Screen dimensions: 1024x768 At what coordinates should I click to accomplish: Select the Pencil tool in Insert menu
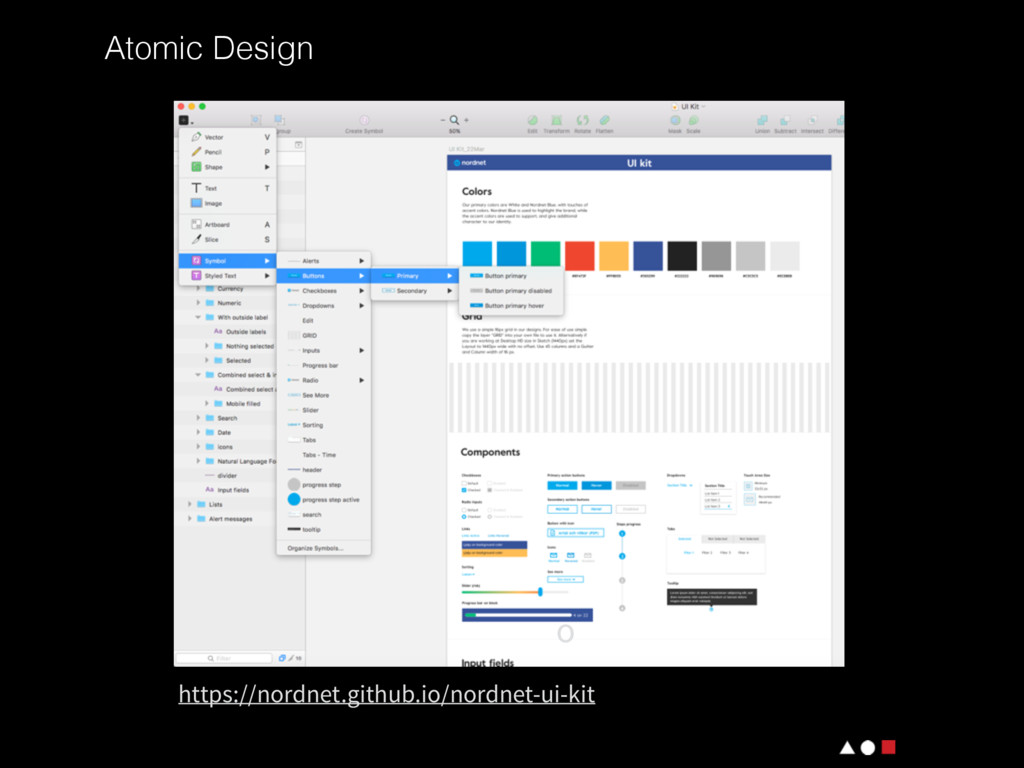click(x=228, y=152)
